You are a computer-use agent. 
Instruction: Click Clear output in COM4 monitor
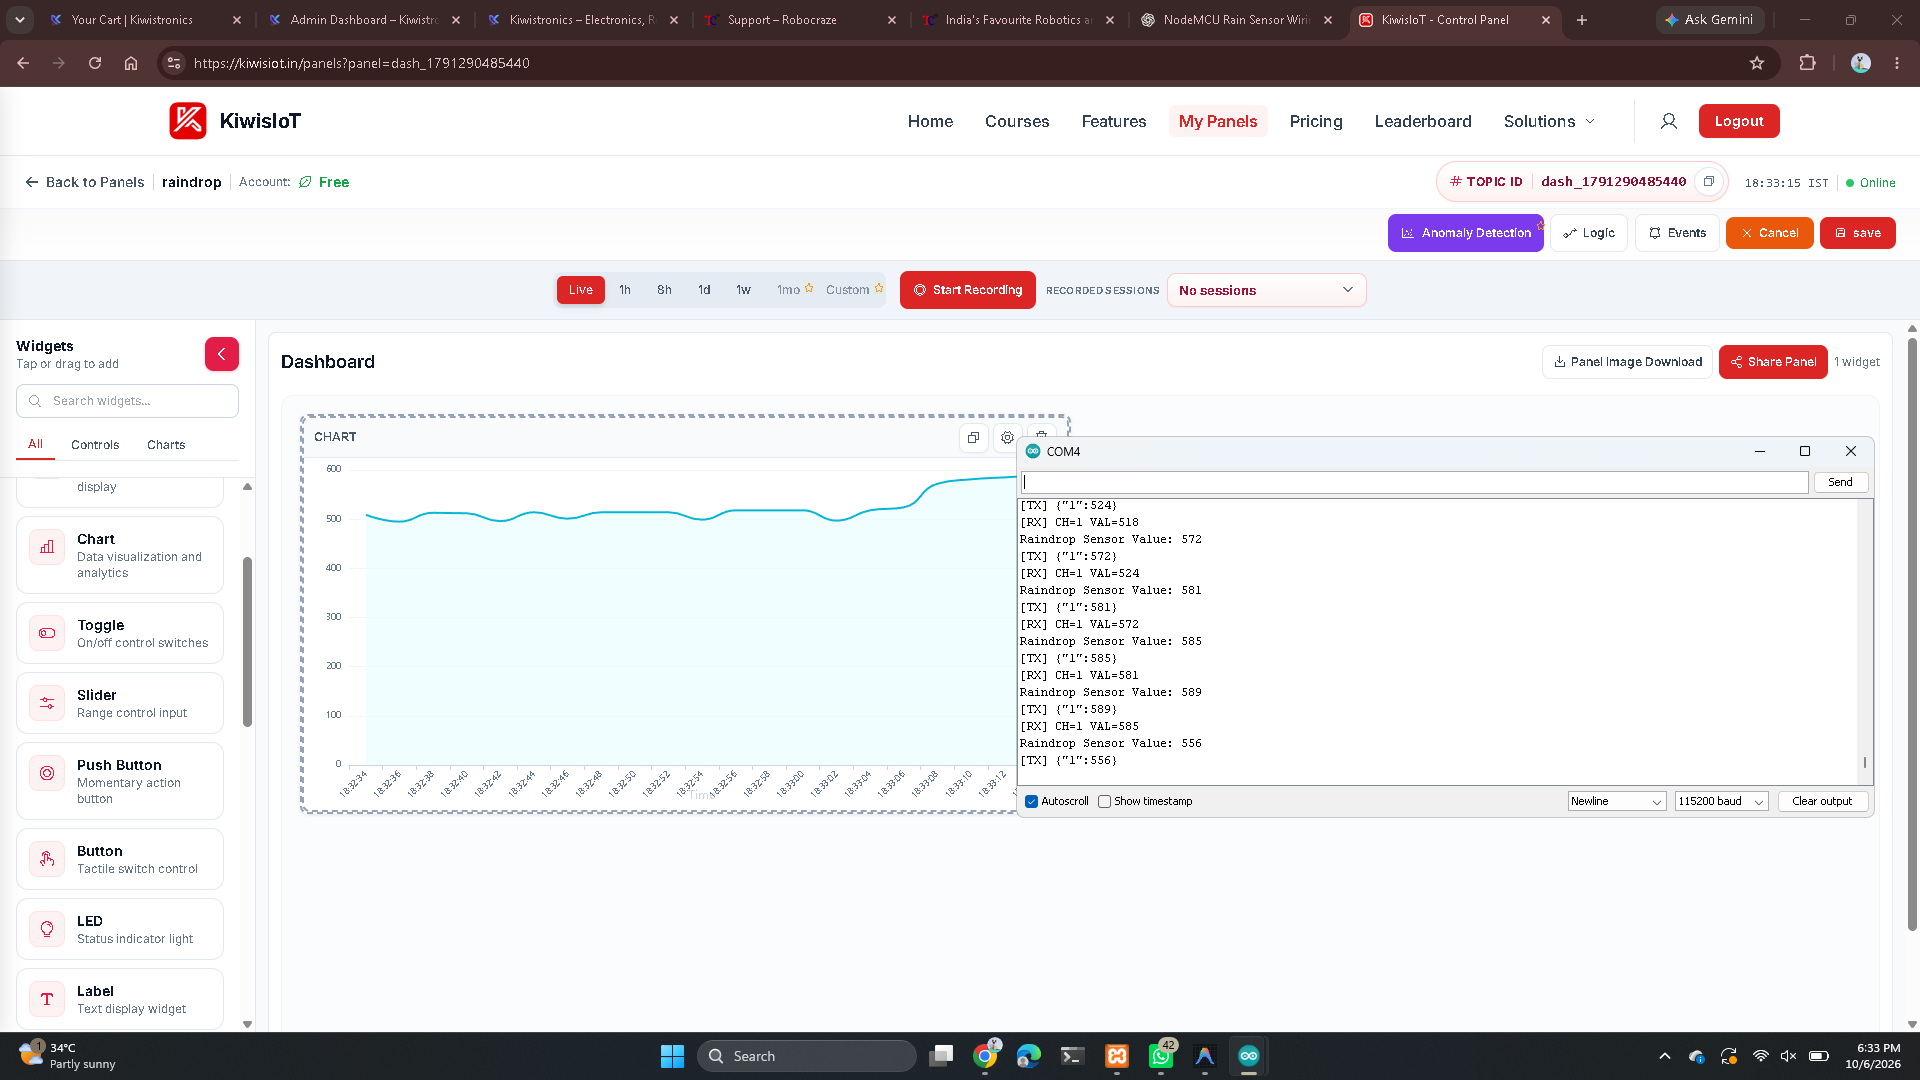pyautogui.click(x=1822, y=802)
